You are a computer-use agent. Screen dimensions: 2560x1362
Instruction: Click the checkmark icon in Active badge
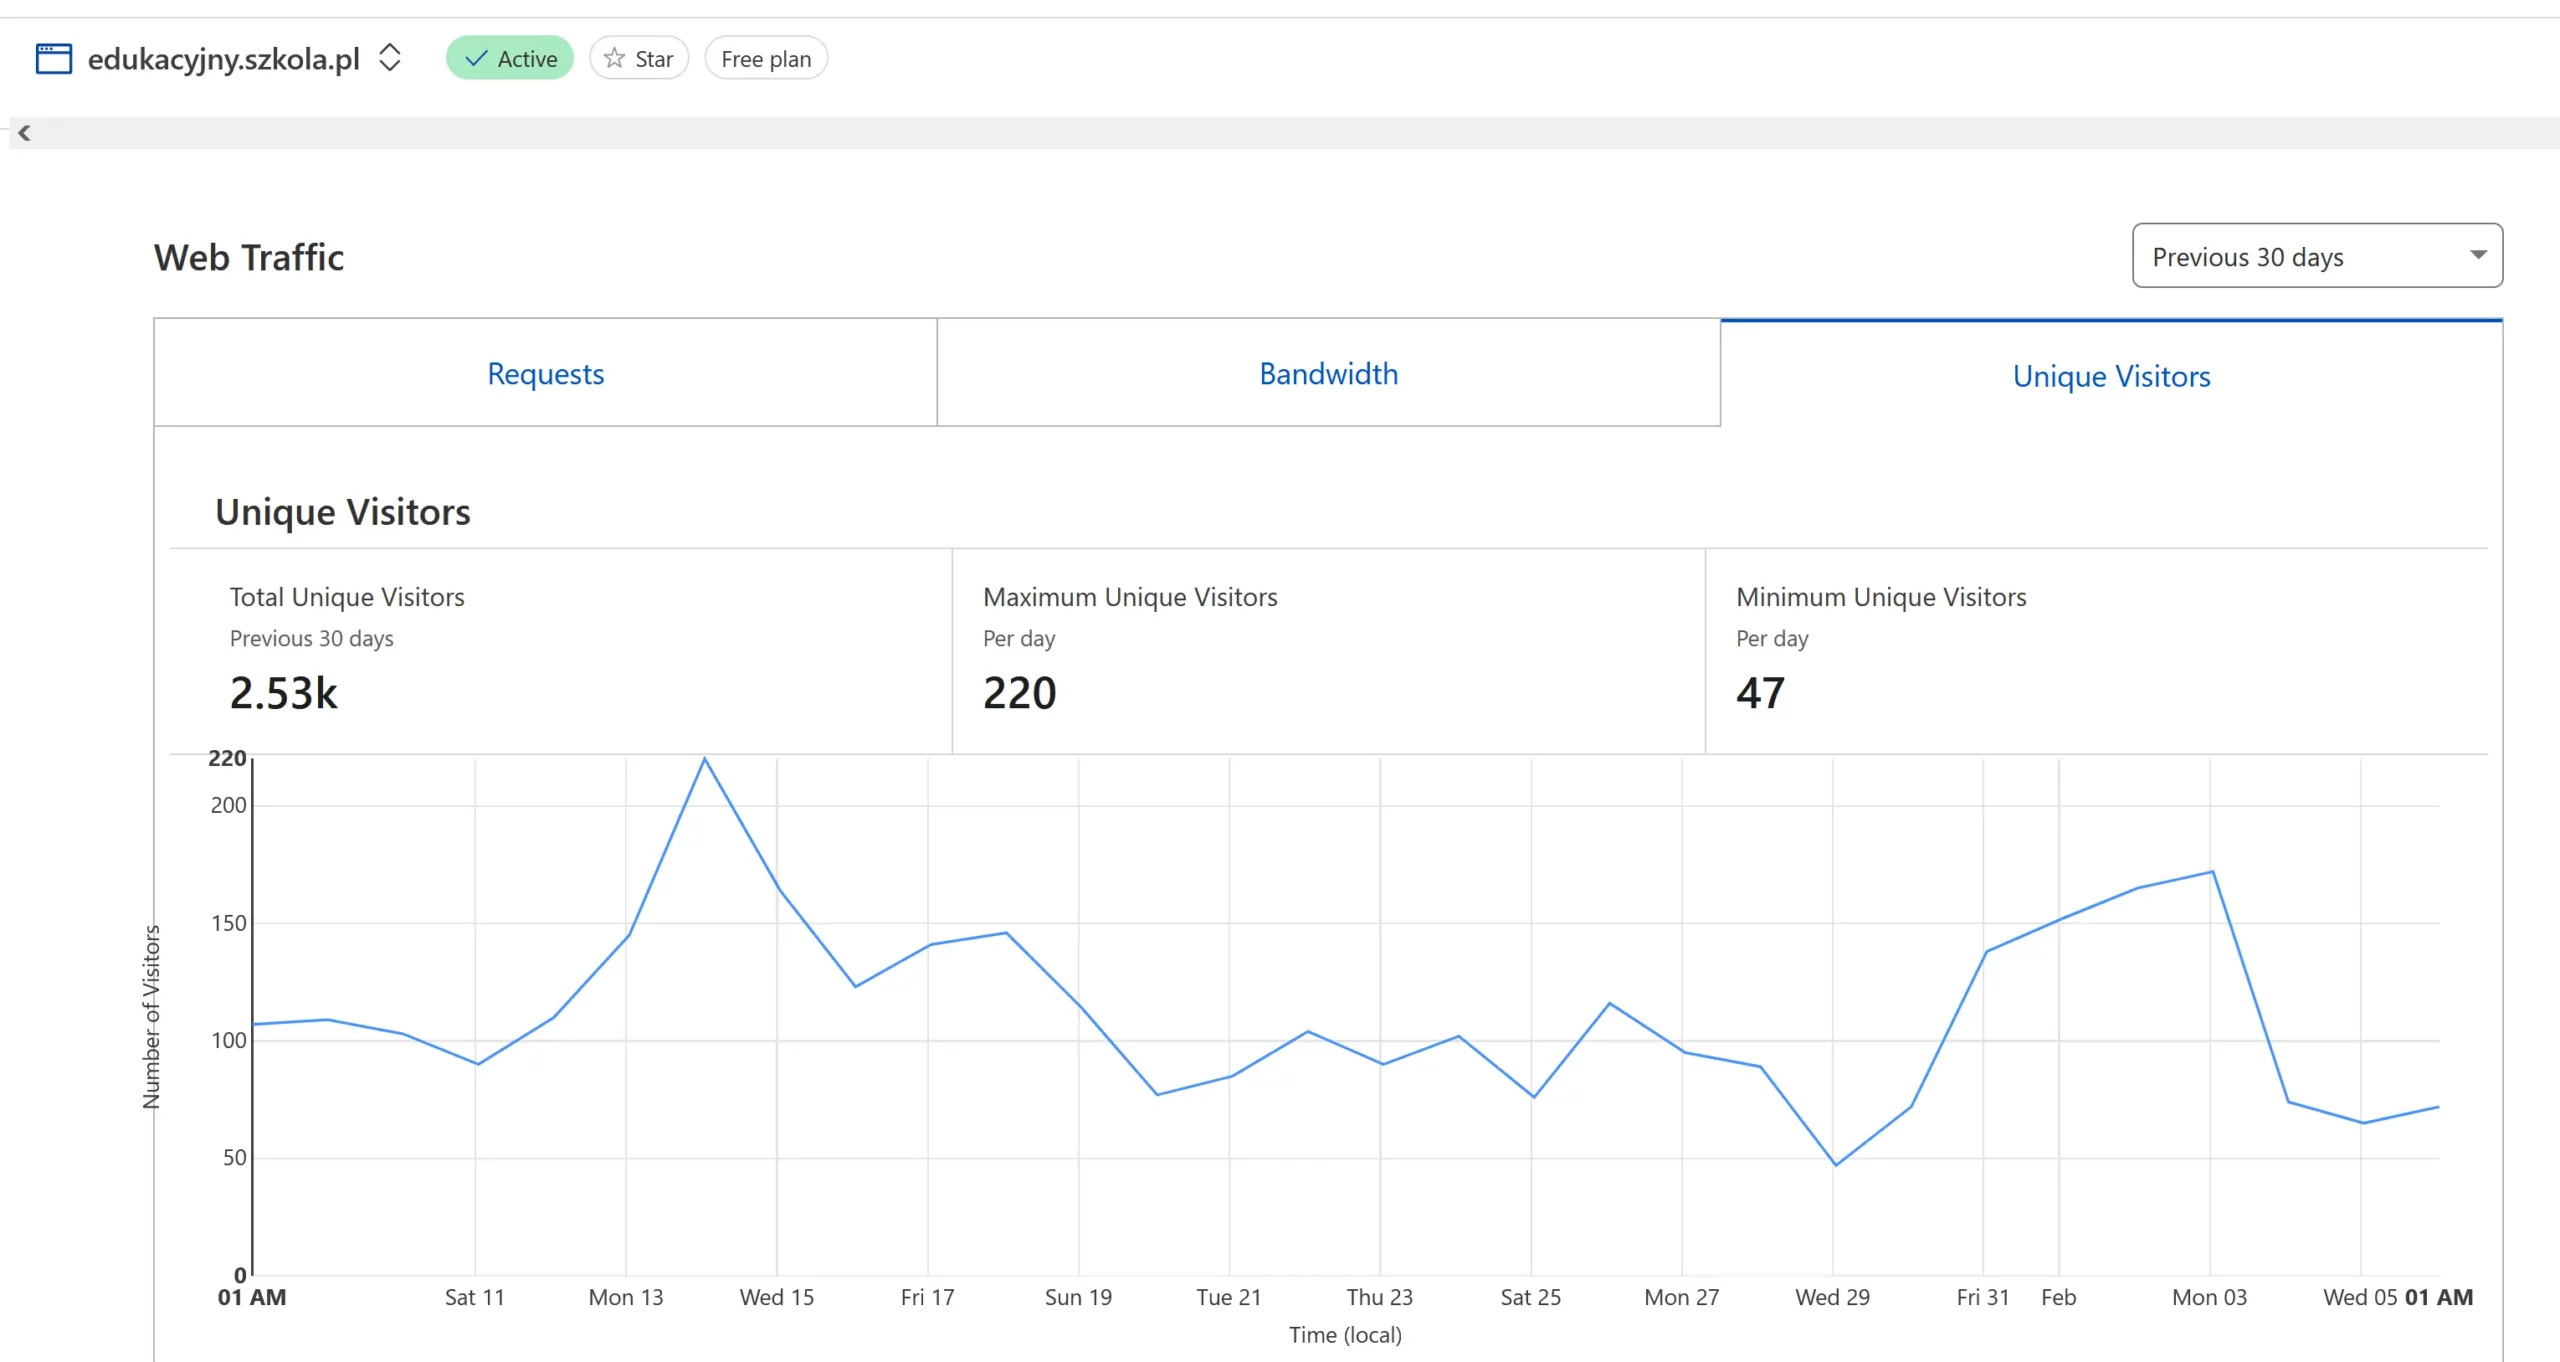pyautogui.click(x=477, y=59)
